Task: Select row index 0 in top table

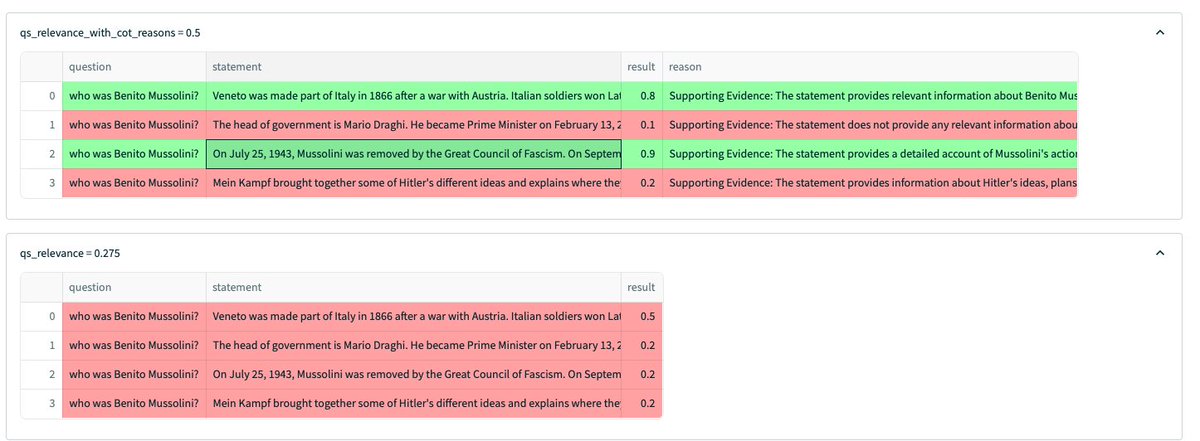Action: click(x=41, y=96)
